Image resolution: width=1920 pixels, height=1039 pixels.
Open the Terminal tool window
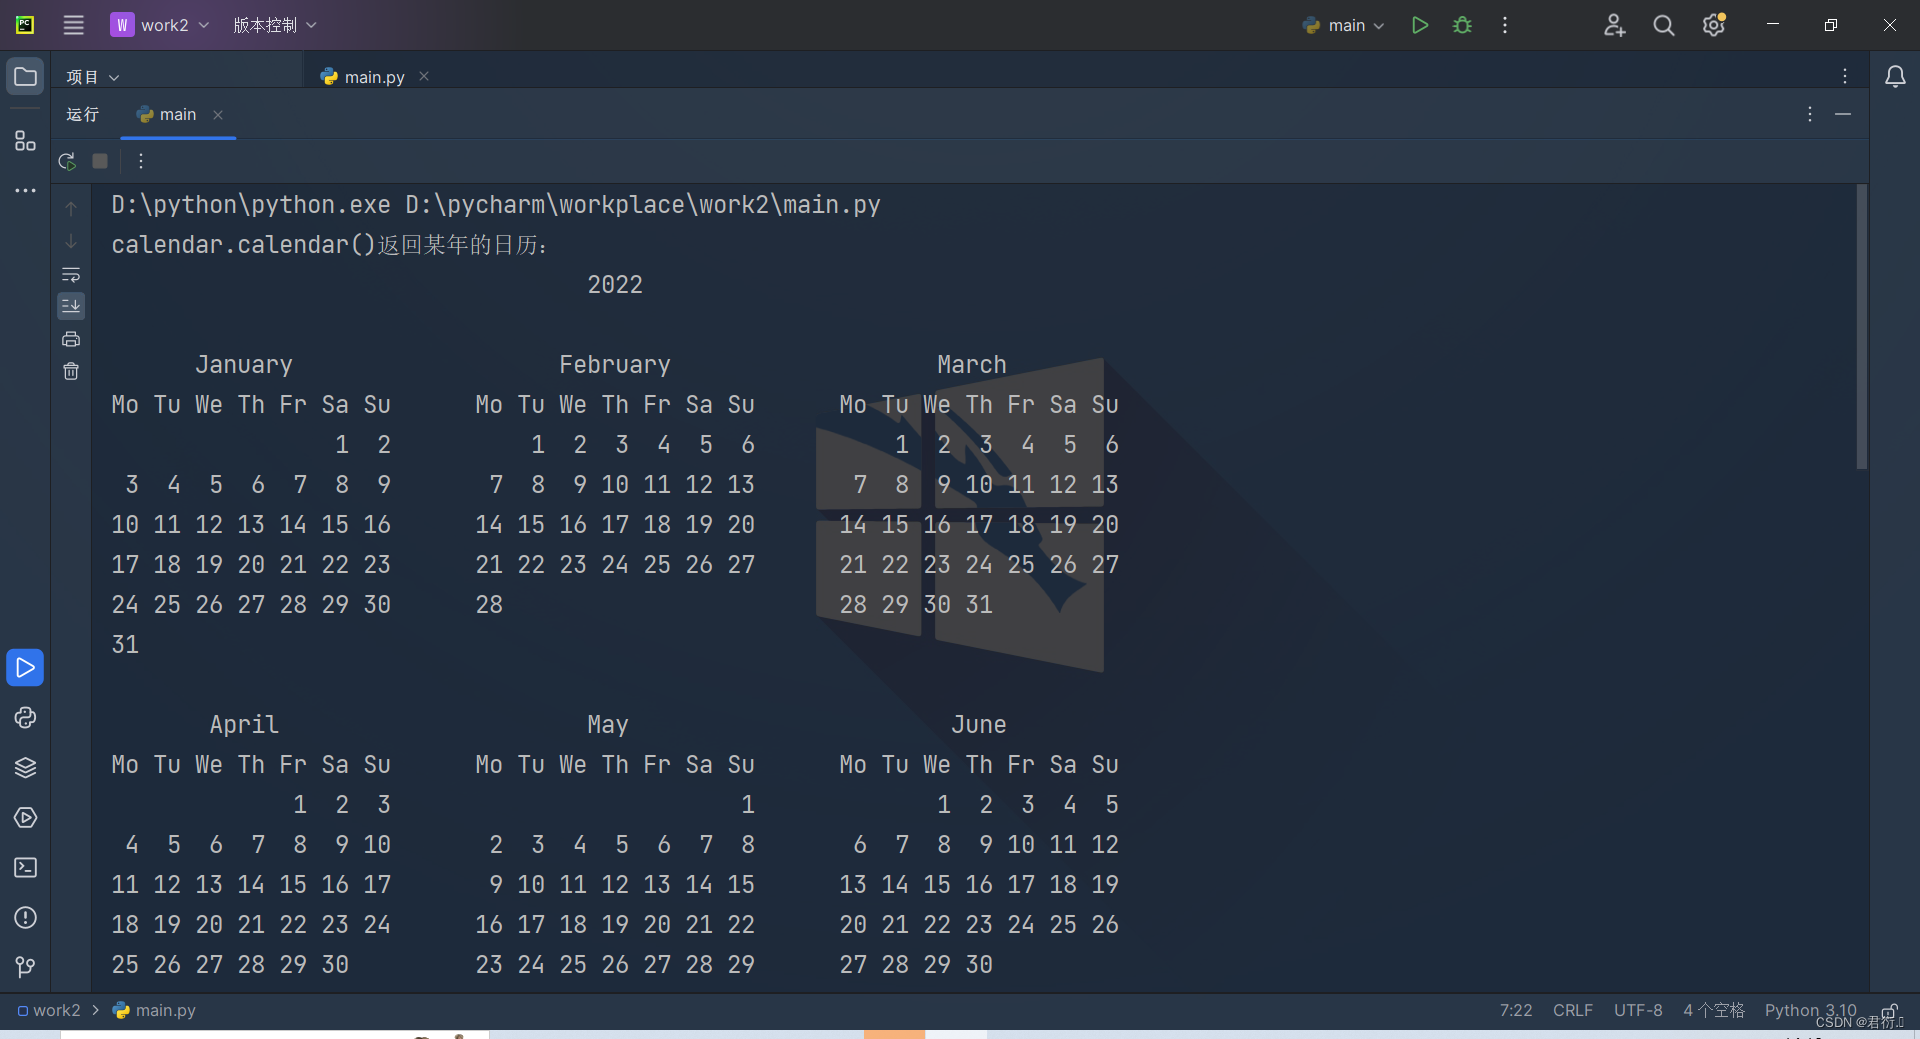click(x=25, y=867)
